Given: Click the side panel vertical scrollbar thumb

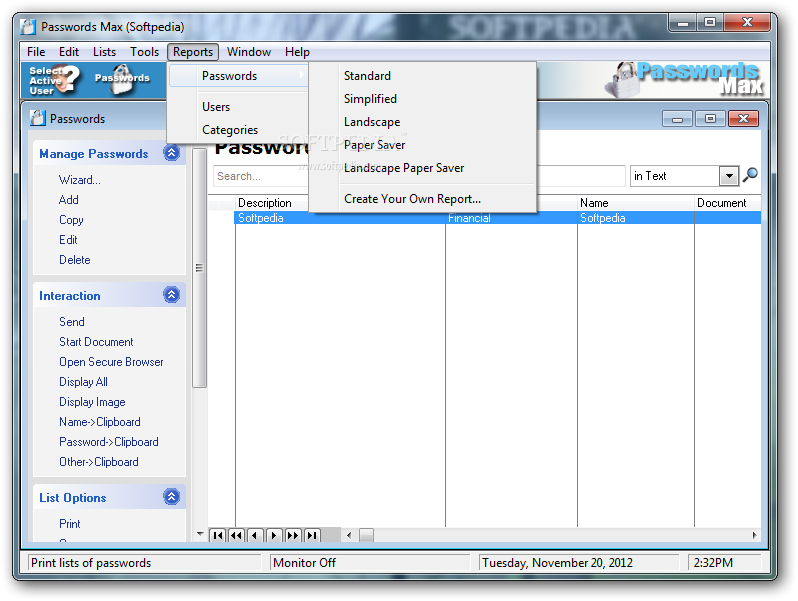Looking at the screenshot, I should [200, 268].
